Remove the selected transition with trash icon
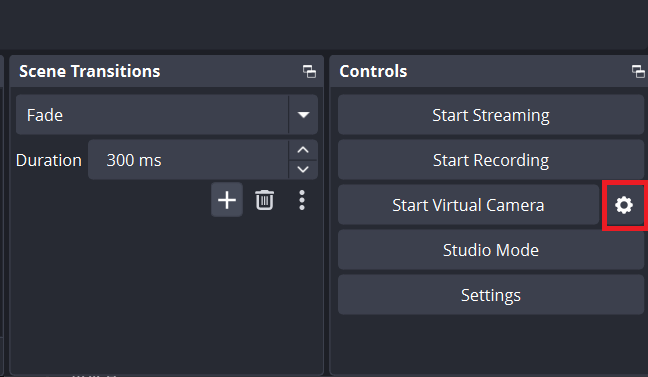This screenshot has width=648, height=377. coord(264,200)
